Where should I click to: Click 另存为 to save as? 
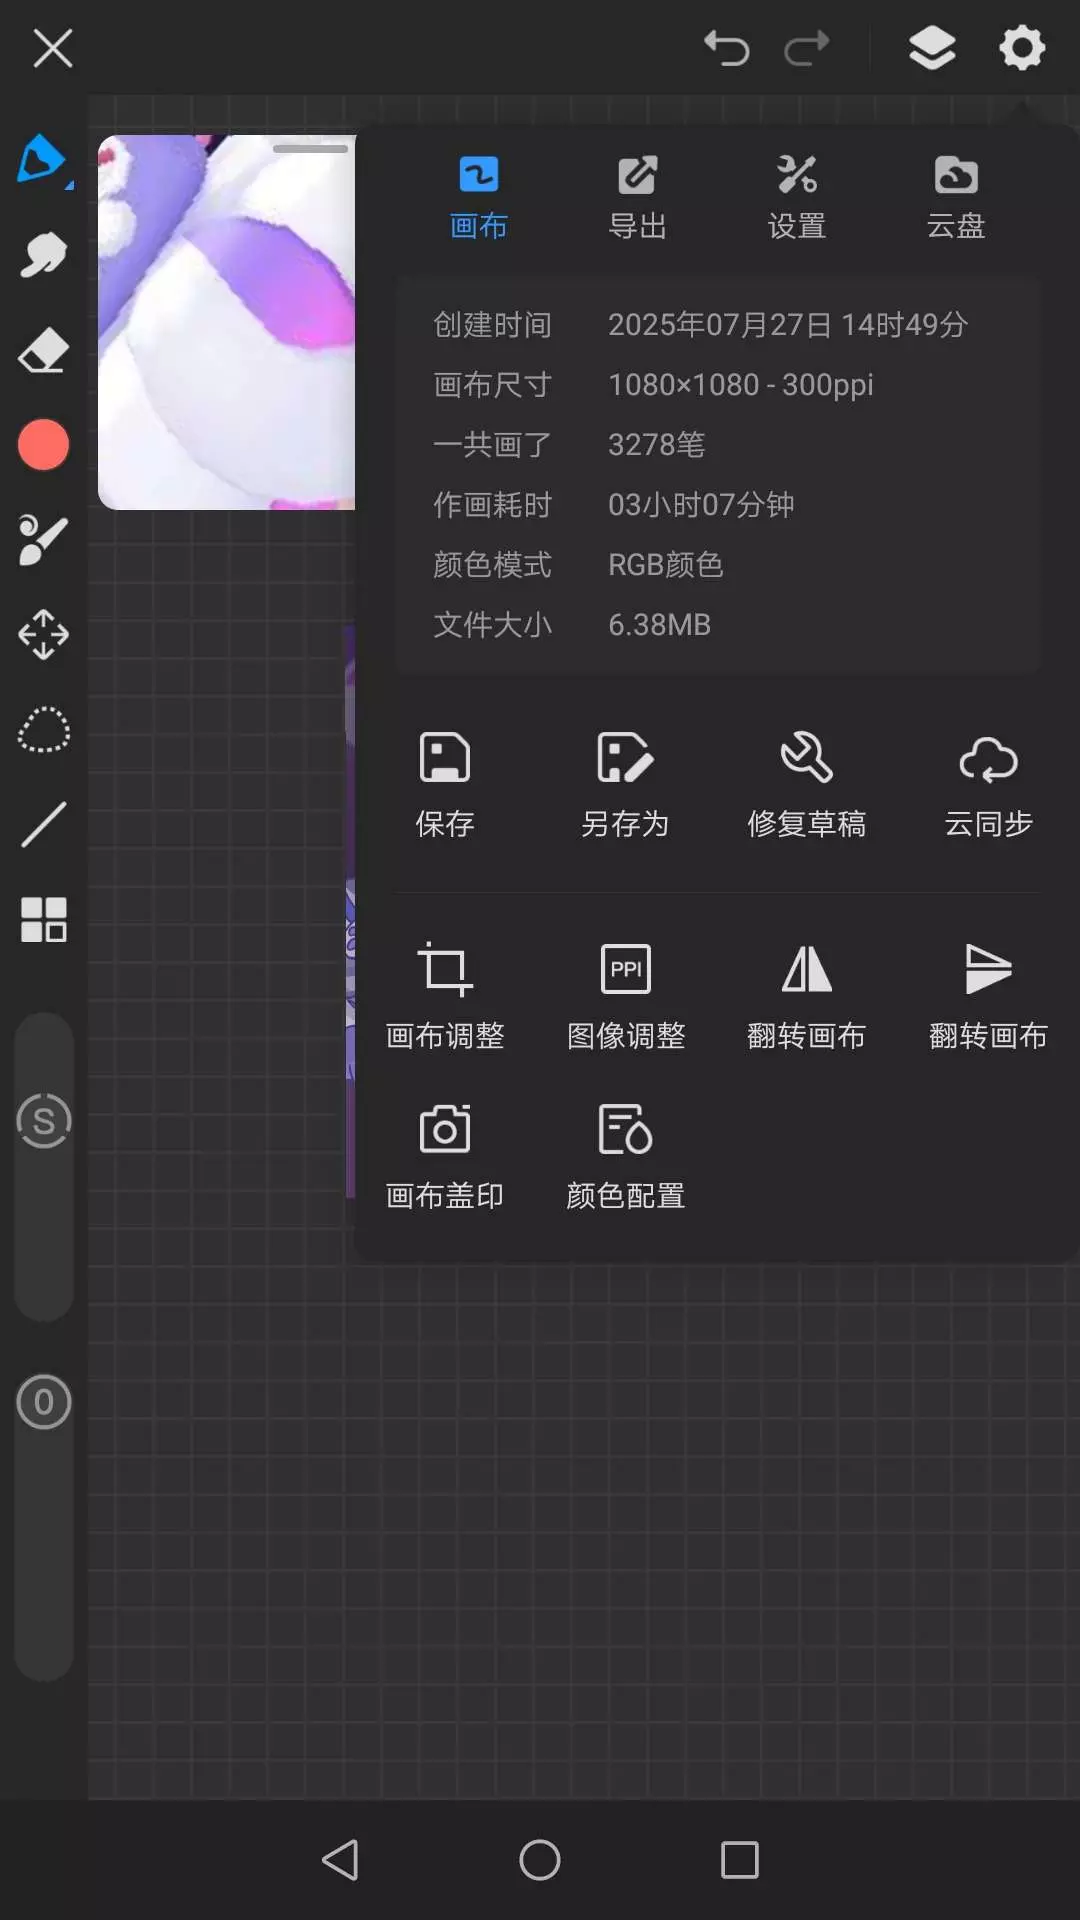click(625, 785)
